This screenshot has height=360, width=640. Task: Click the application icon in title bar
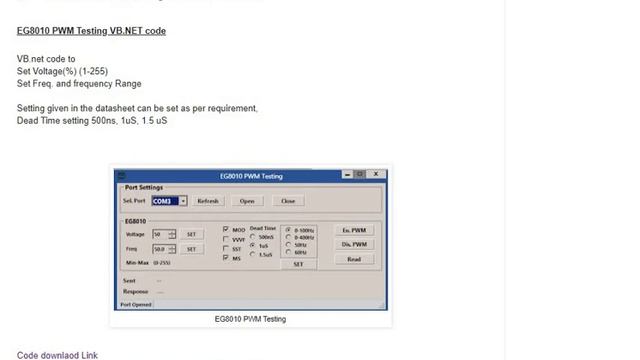tap(121, 176)
